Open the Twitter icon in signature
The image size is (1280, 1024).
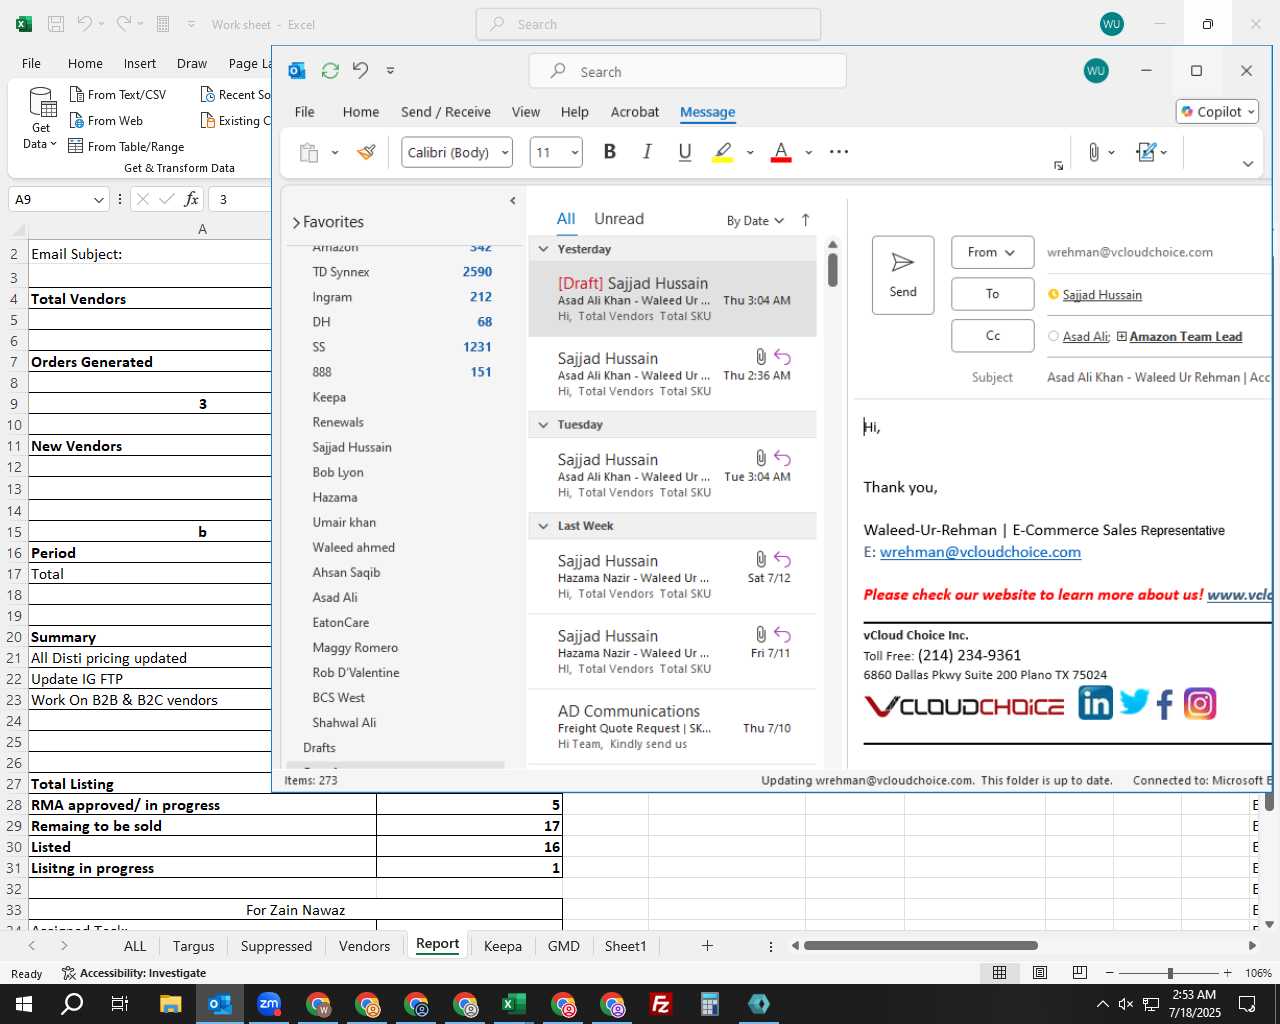point(1134,703)
